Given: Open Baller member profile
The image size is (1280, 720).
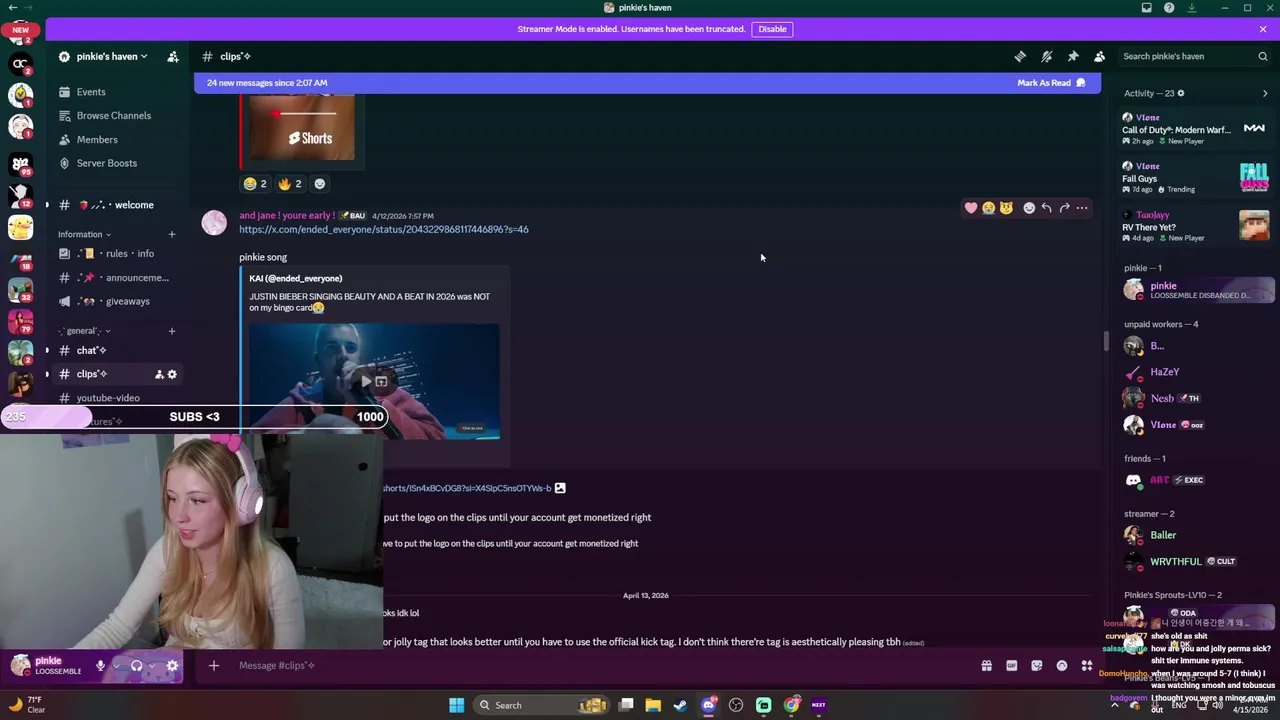Looking at the screenshot, I should click(x=1195, y=535).
